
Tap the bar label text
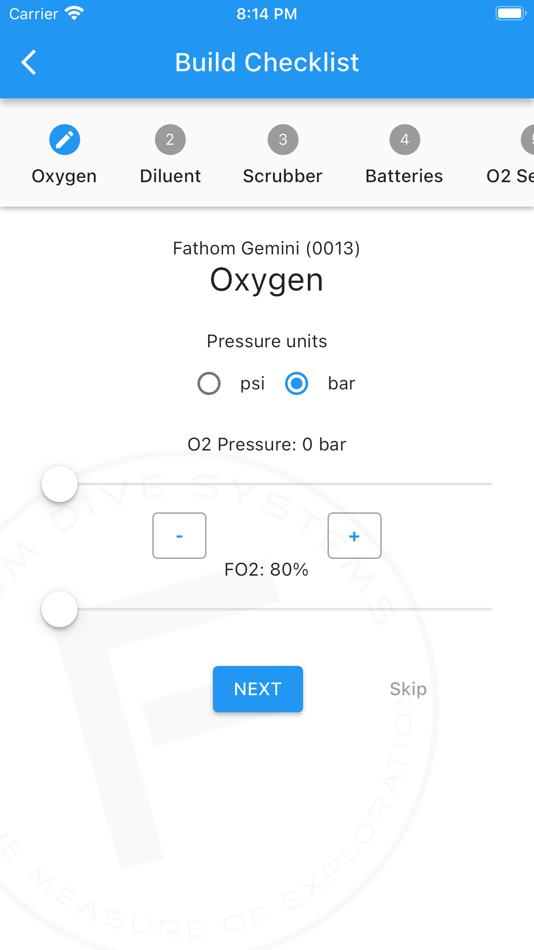[x=341, y=384]
